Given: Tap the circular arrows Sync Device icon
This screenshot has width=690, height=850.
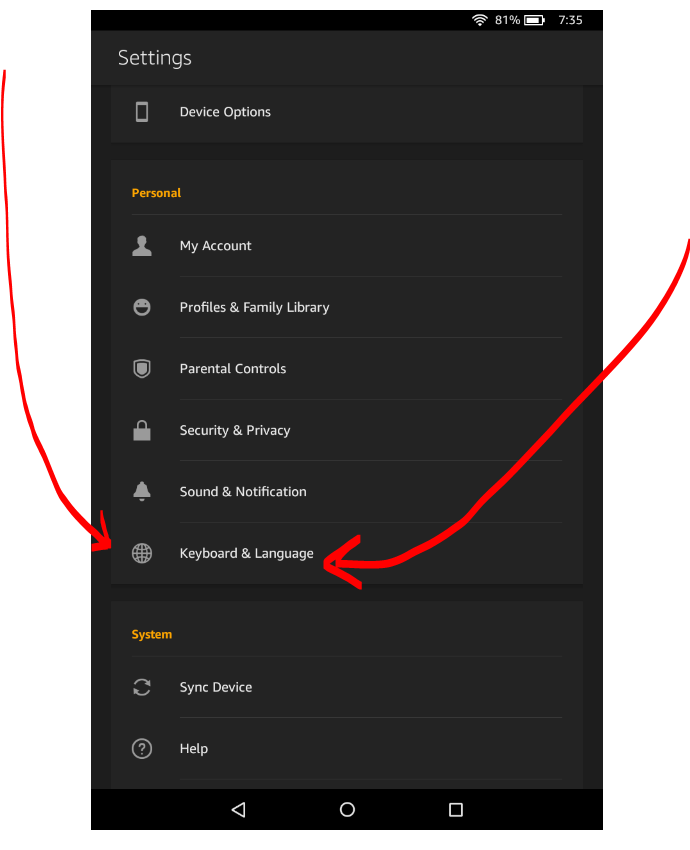Looking at the screenshot, I should click(x=142, y=687).
